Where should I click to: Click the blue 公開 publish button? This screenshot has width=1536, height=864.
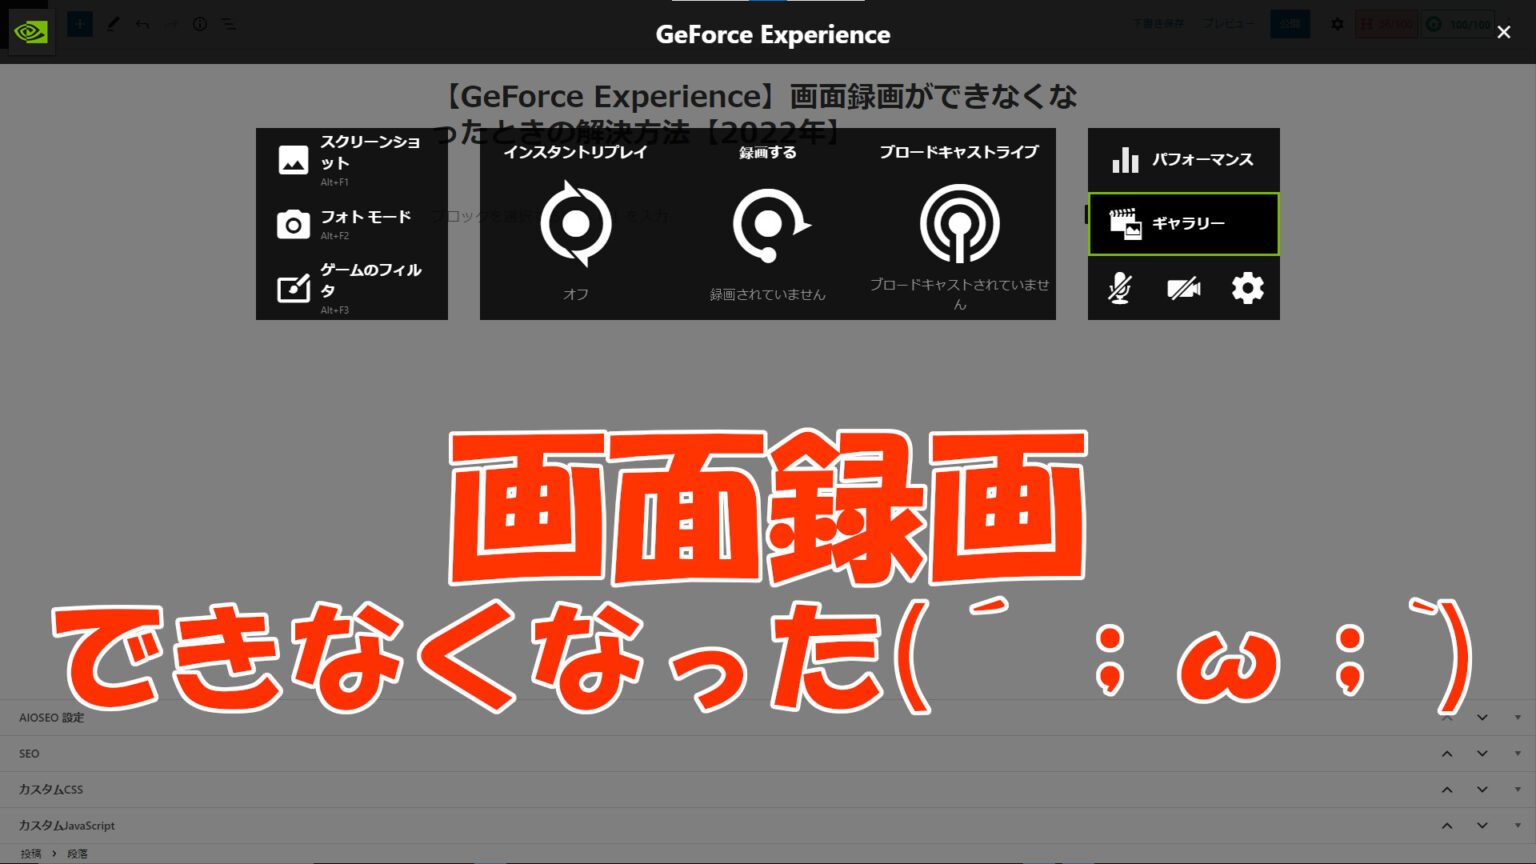pyautogui.click(x=1290, y=24)
